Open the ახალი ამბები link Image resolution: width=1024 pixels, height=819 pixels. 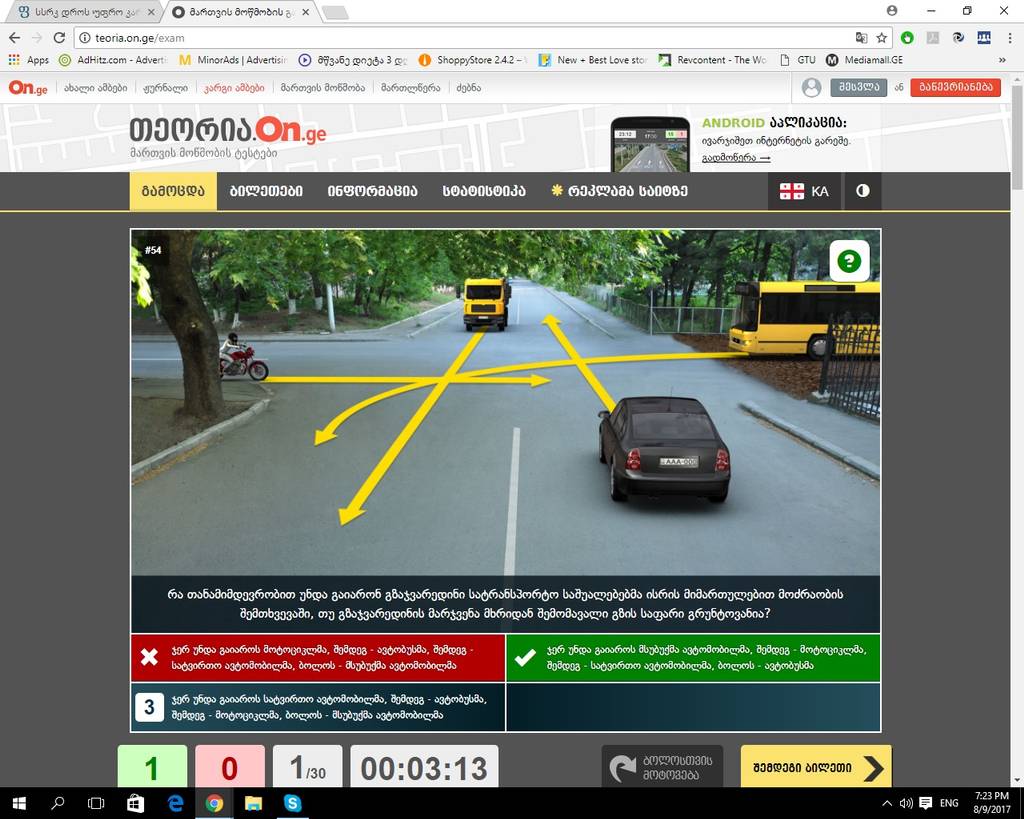[95, 88]
